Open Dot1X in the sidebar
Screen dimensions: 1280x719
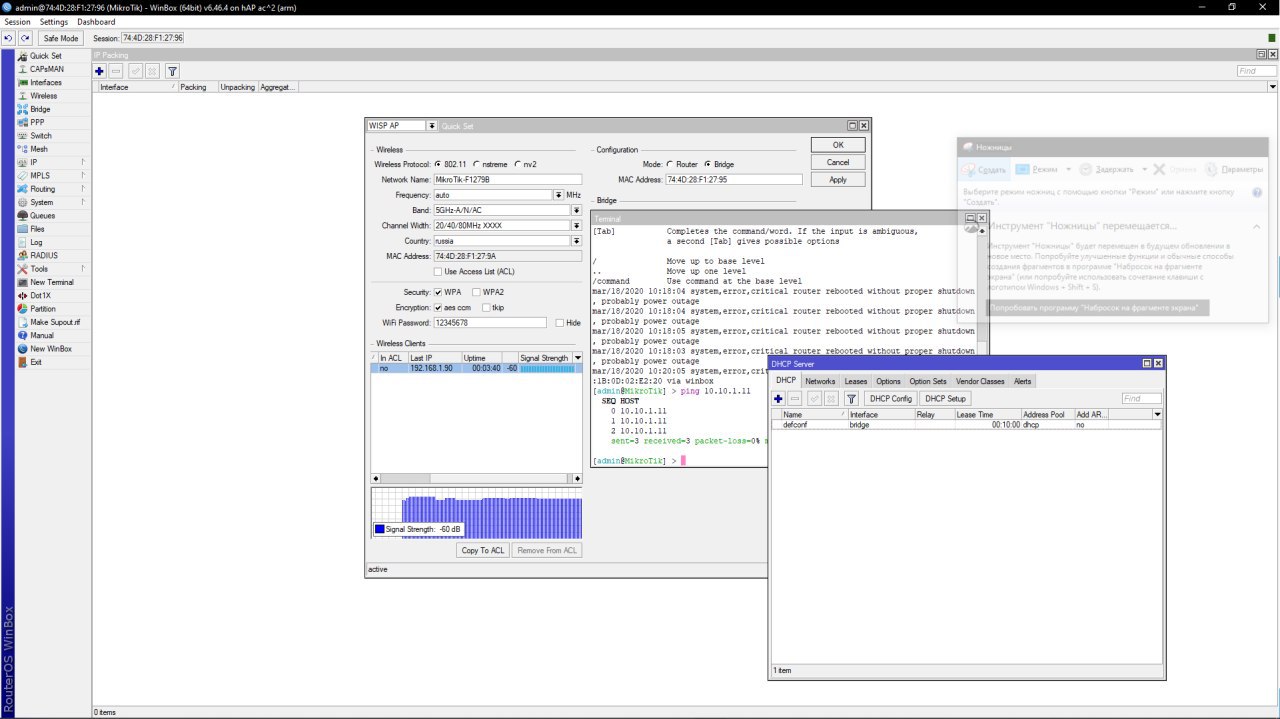pyautogui.click(x=40, y=295)
